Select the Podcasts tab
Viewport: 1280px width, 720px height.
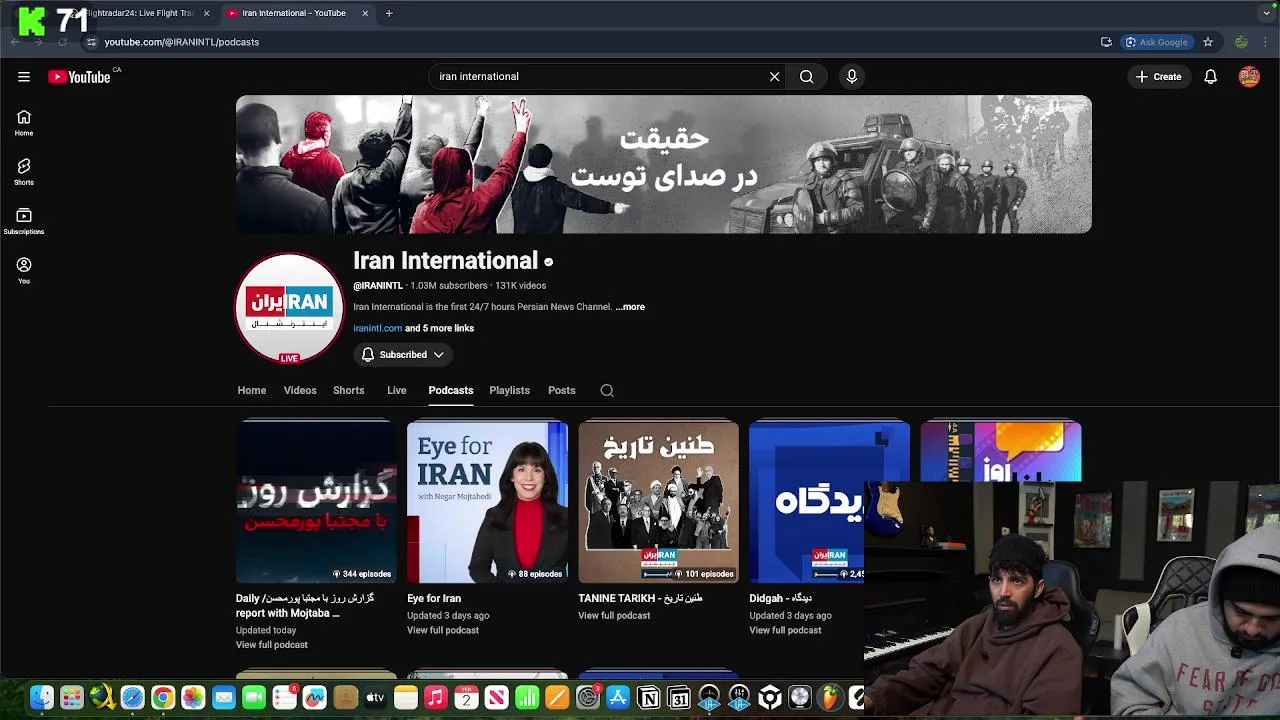[451, 390]
